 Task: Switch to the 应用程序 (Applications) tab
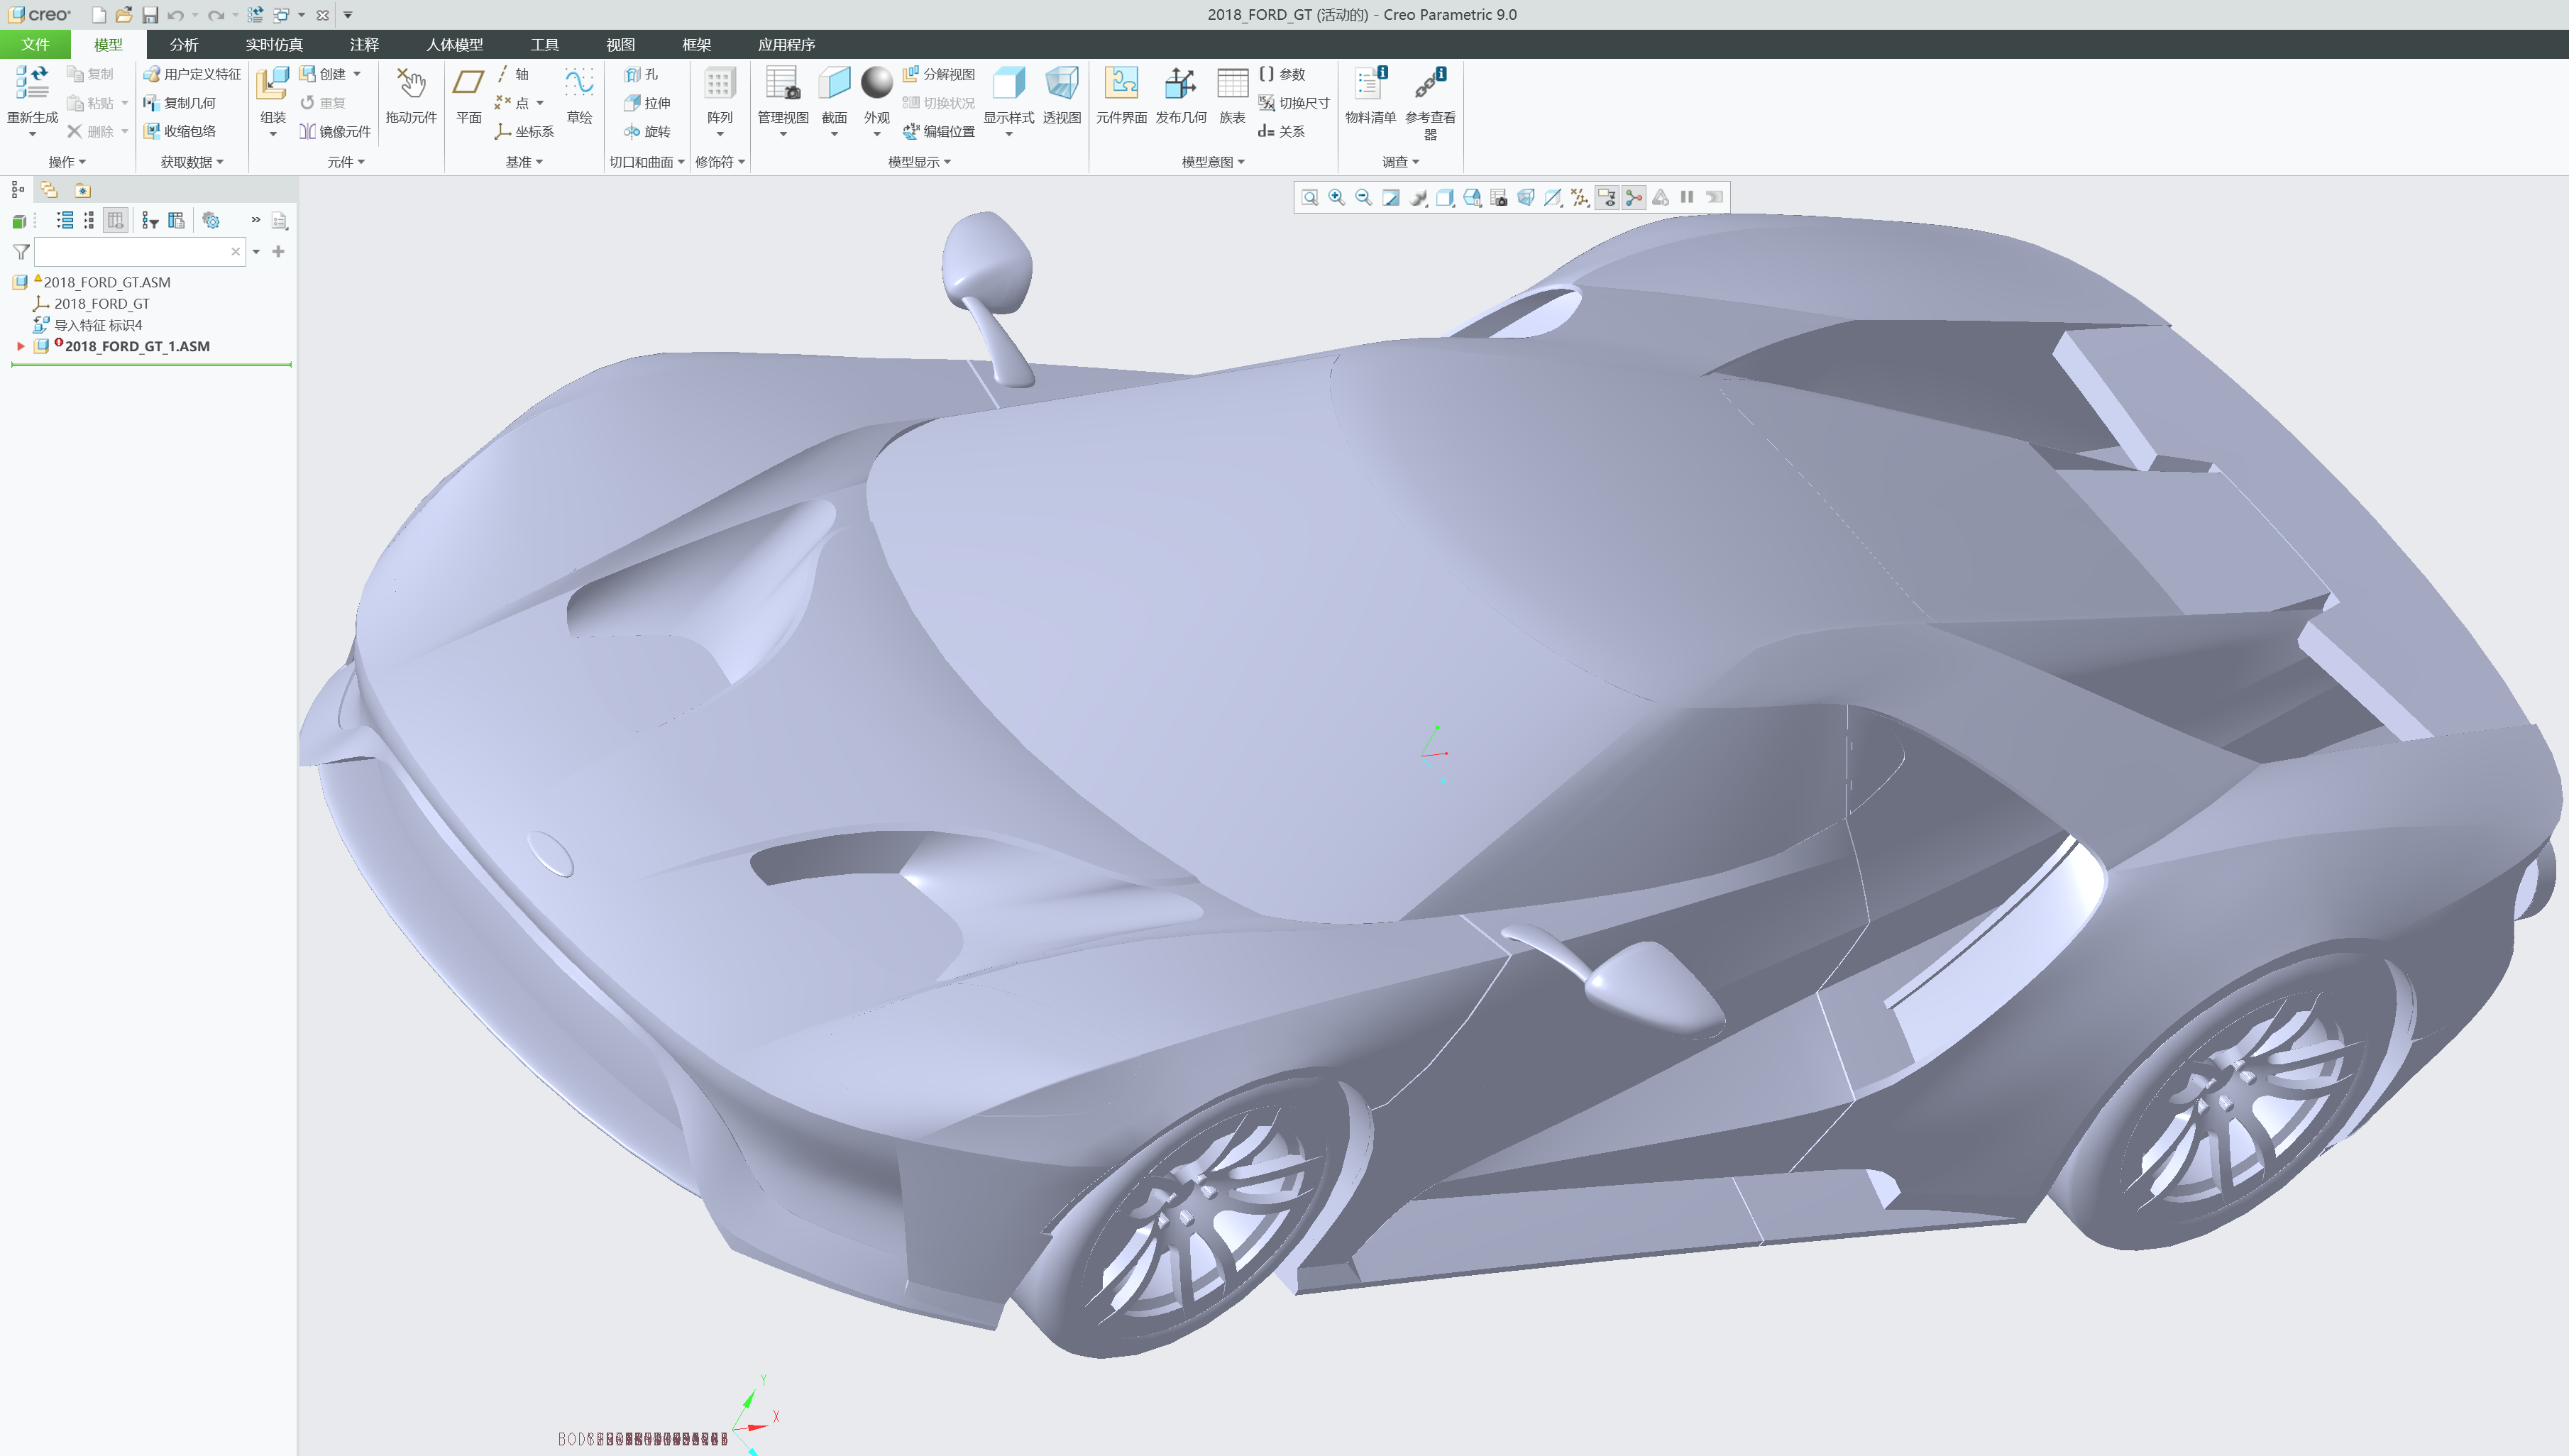pyautogui.click(x=786, y=45)
